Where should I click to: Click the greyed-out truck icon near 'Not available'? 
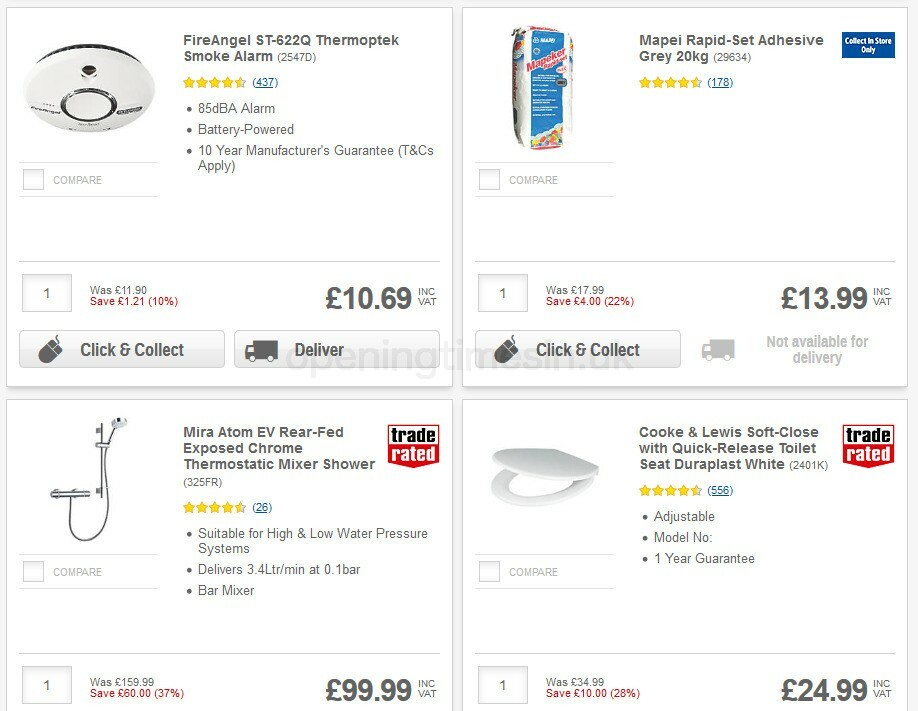pos(716,349)
